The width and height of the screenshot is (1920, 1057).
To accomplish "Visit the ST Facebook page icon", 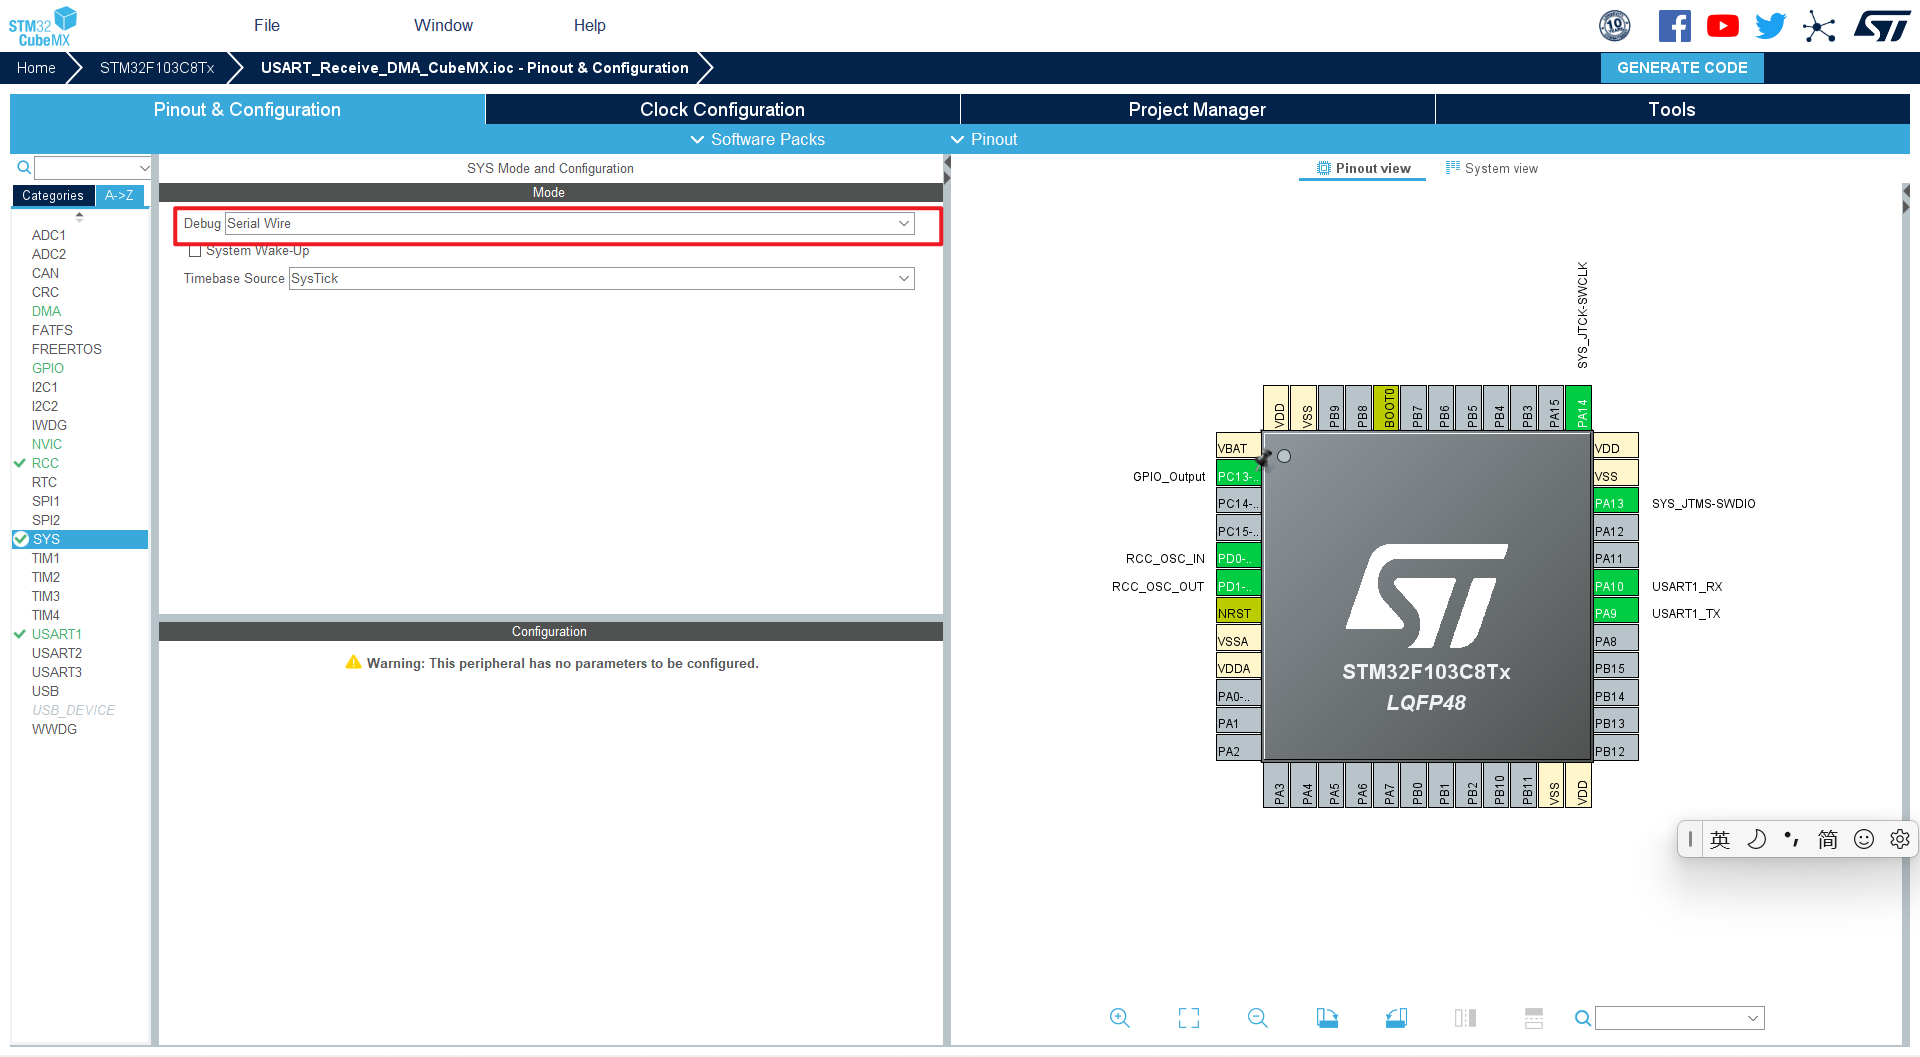I will pos(1674,26).
